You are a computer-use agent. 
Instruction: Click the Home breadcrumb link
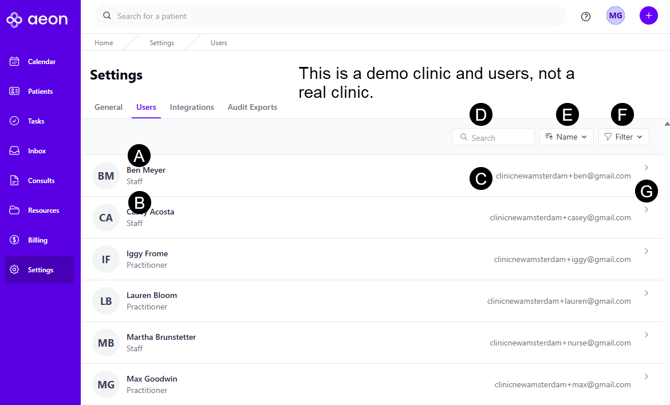[104, 43]
